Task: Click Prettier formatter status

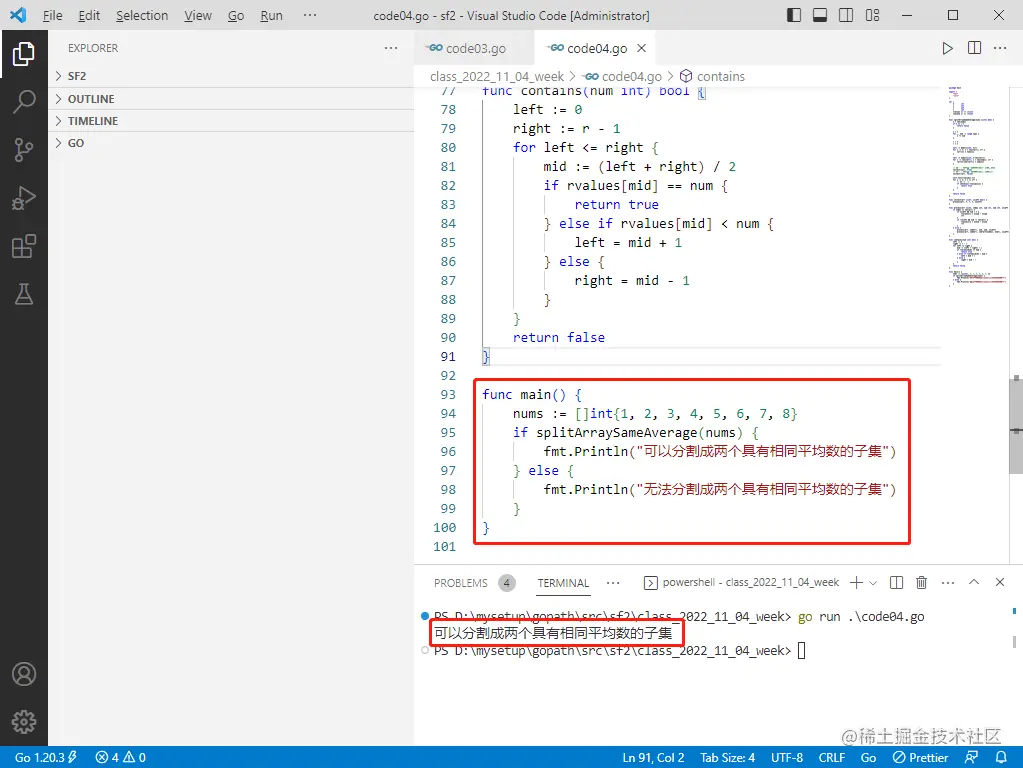Action: click(921, 758)
